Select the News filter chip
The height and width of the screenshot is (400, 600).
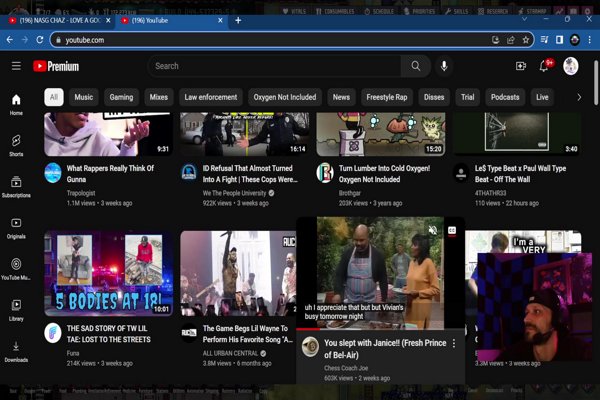point(341,97)
